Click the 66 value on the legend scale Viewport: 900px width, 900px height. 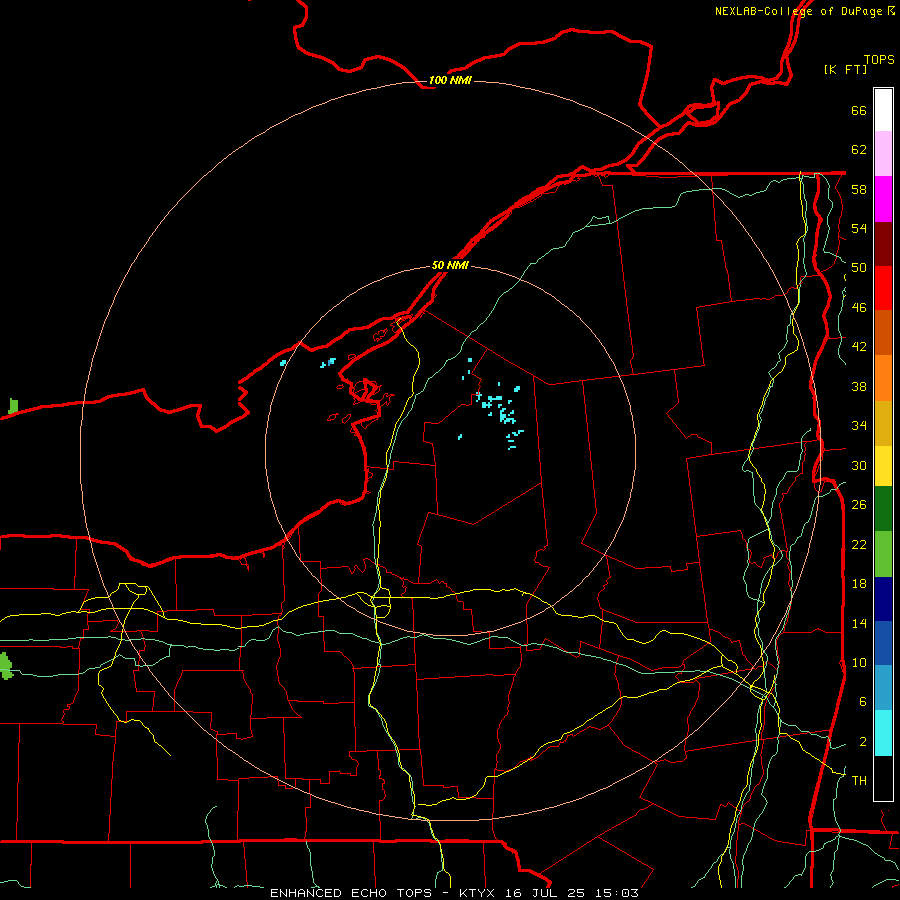click(859, 110)
